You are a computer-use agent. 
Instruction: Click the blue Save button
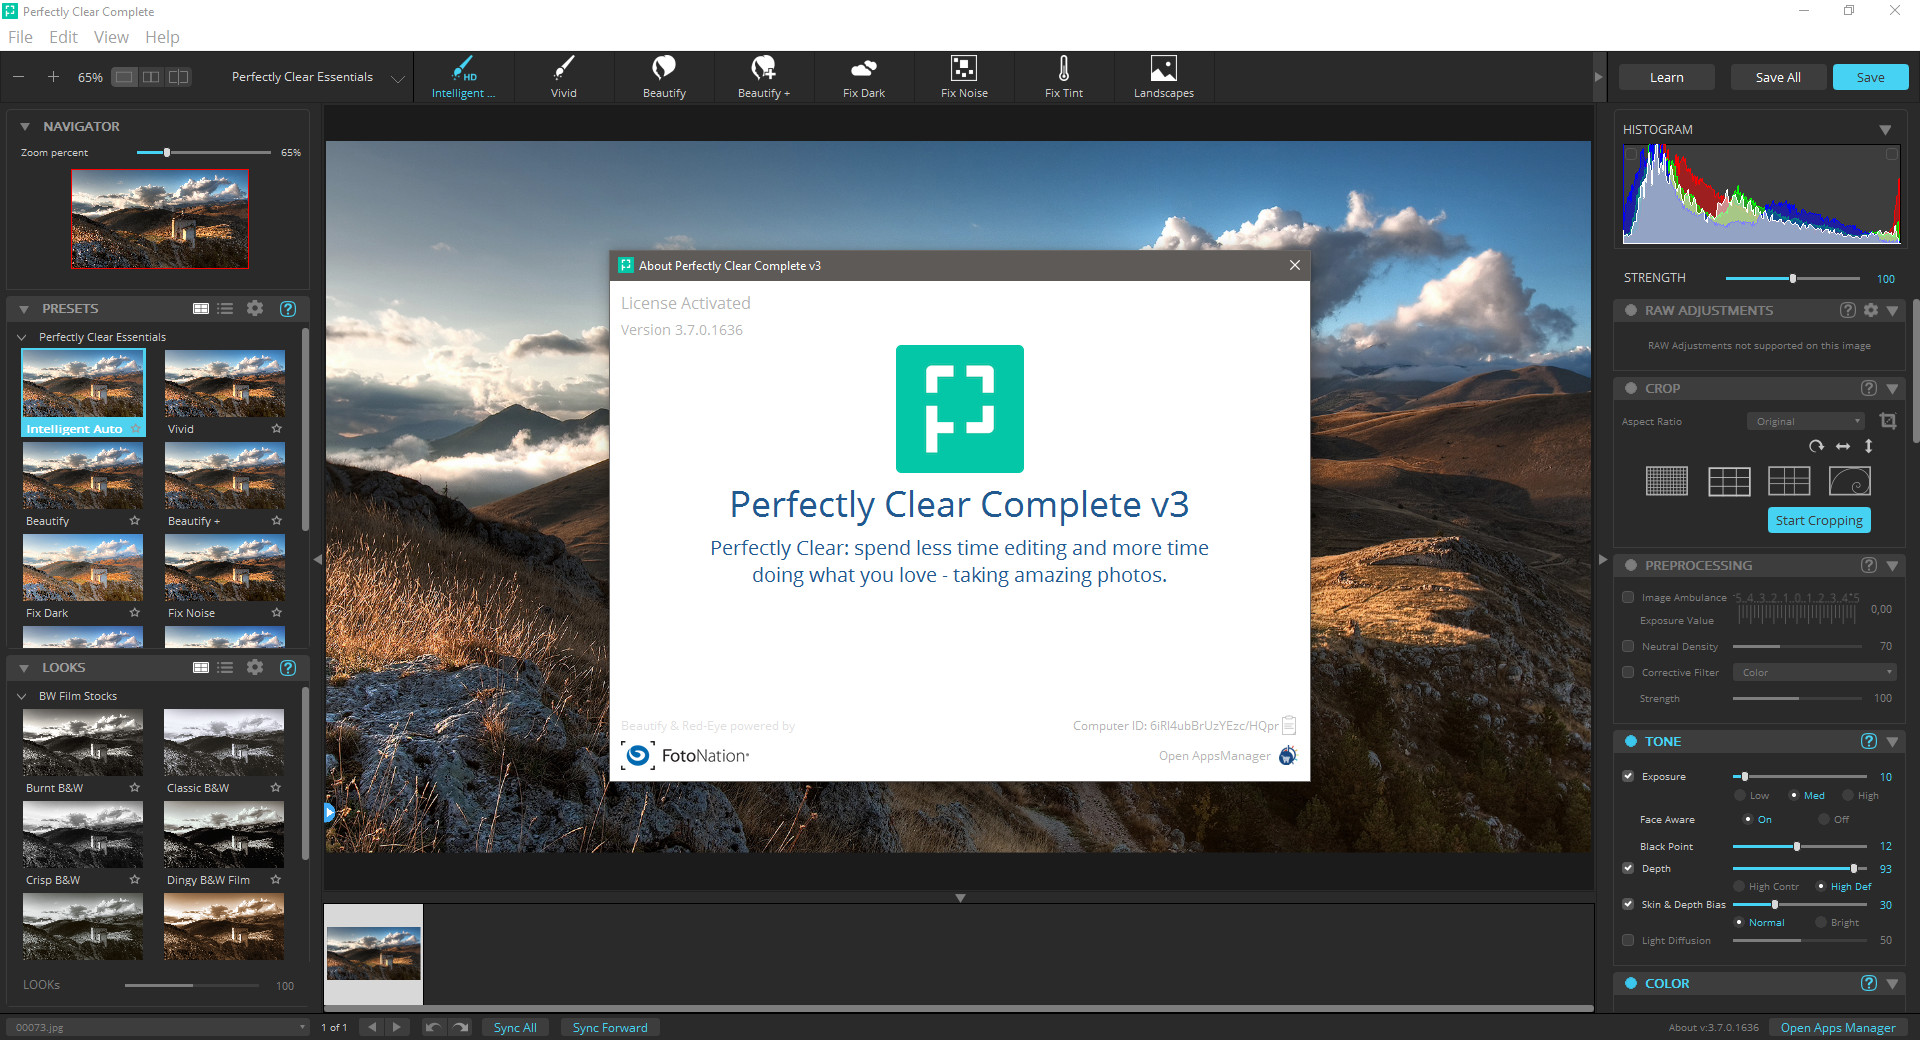pos(1870,77)
